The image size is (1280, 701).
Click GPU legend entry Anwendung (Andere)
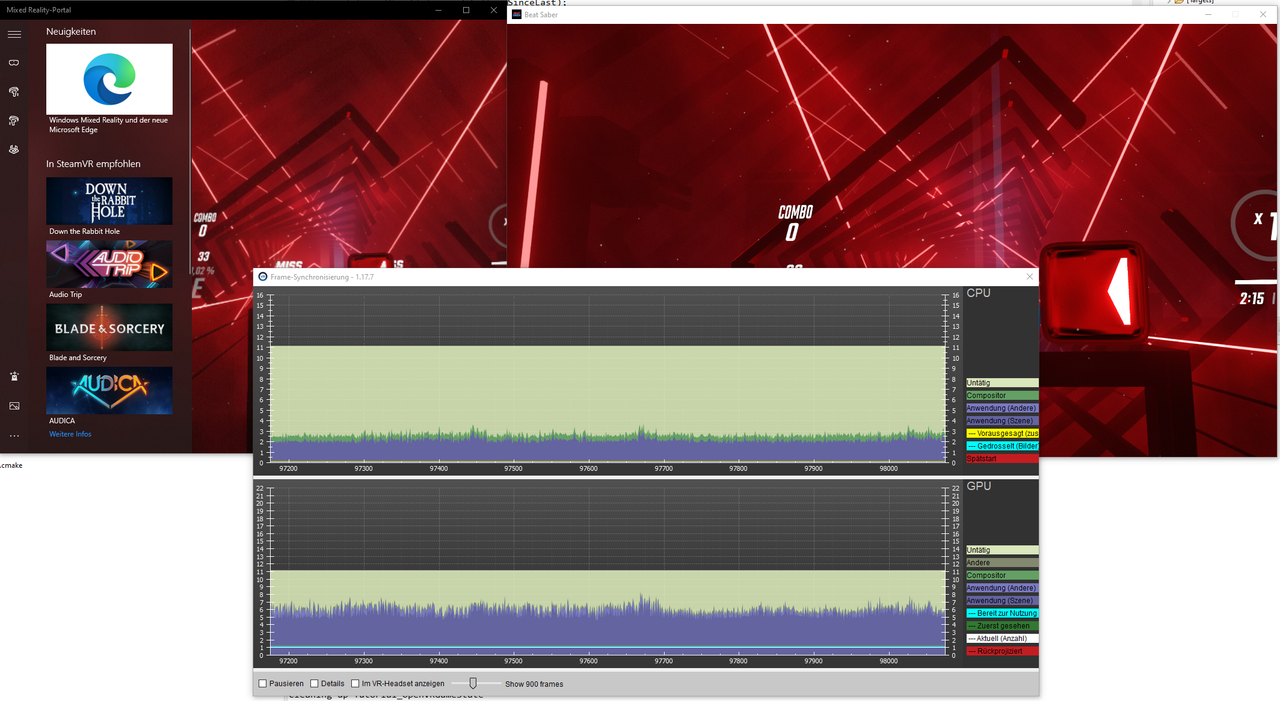pos(1002,588)
